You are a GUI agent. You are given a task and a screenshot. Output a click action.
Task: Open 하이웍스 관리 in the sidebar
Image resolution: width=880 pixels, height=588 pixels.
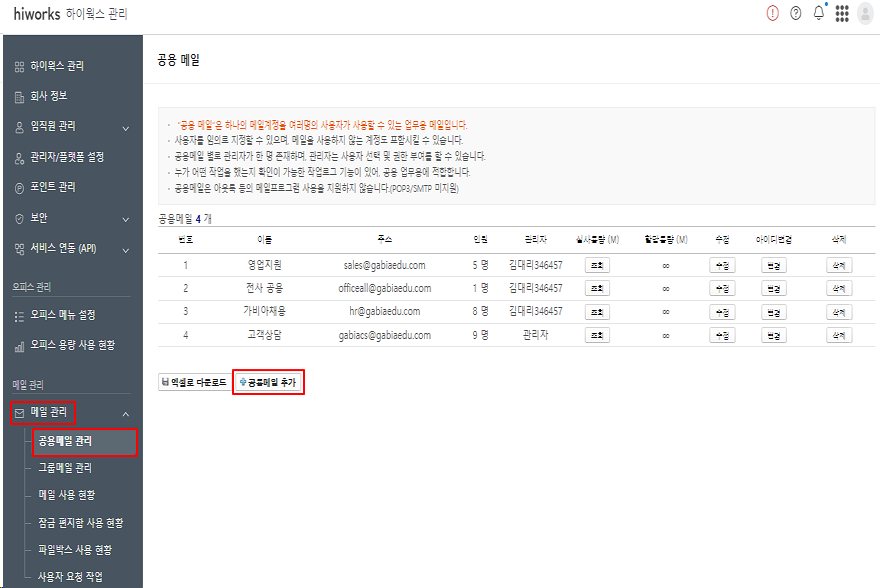(57, 66)
